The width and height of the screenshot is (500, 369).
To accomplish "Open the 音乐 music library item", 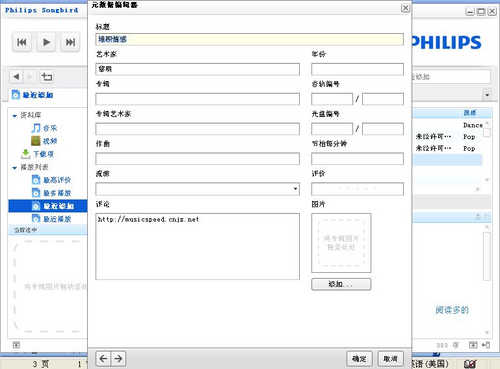I will [x=50, y=128].
